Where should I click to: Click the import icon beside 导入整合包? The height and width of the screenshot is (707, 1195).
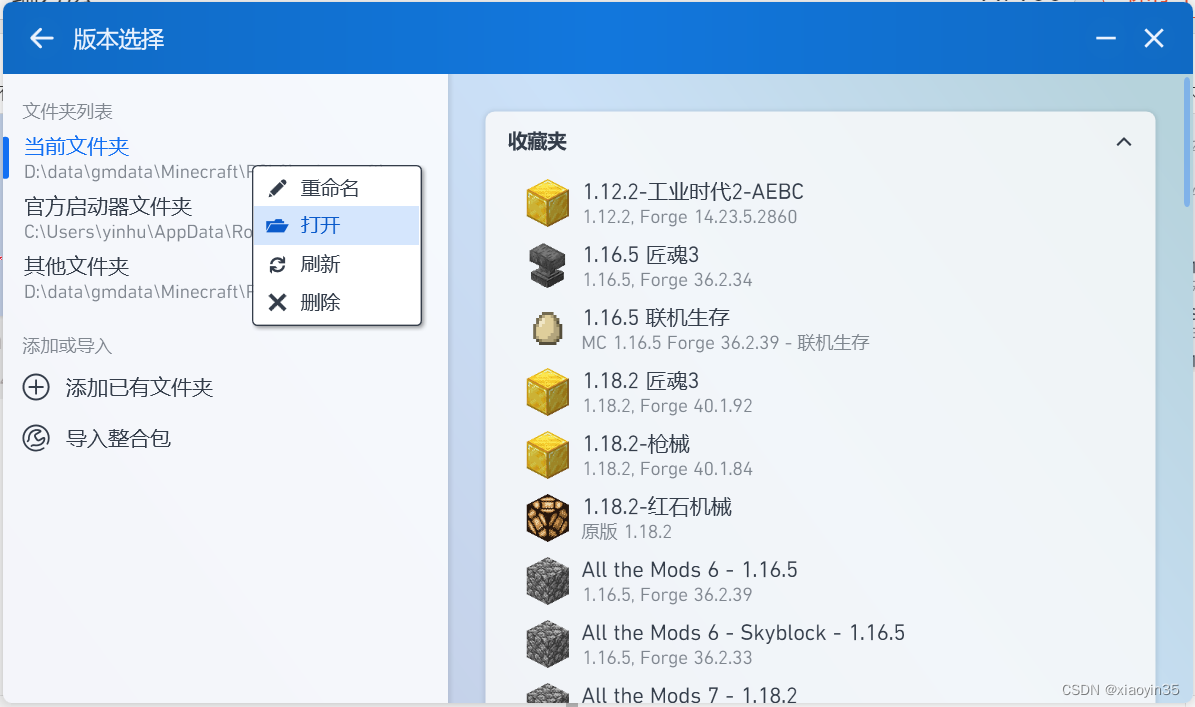pos(36,438)
